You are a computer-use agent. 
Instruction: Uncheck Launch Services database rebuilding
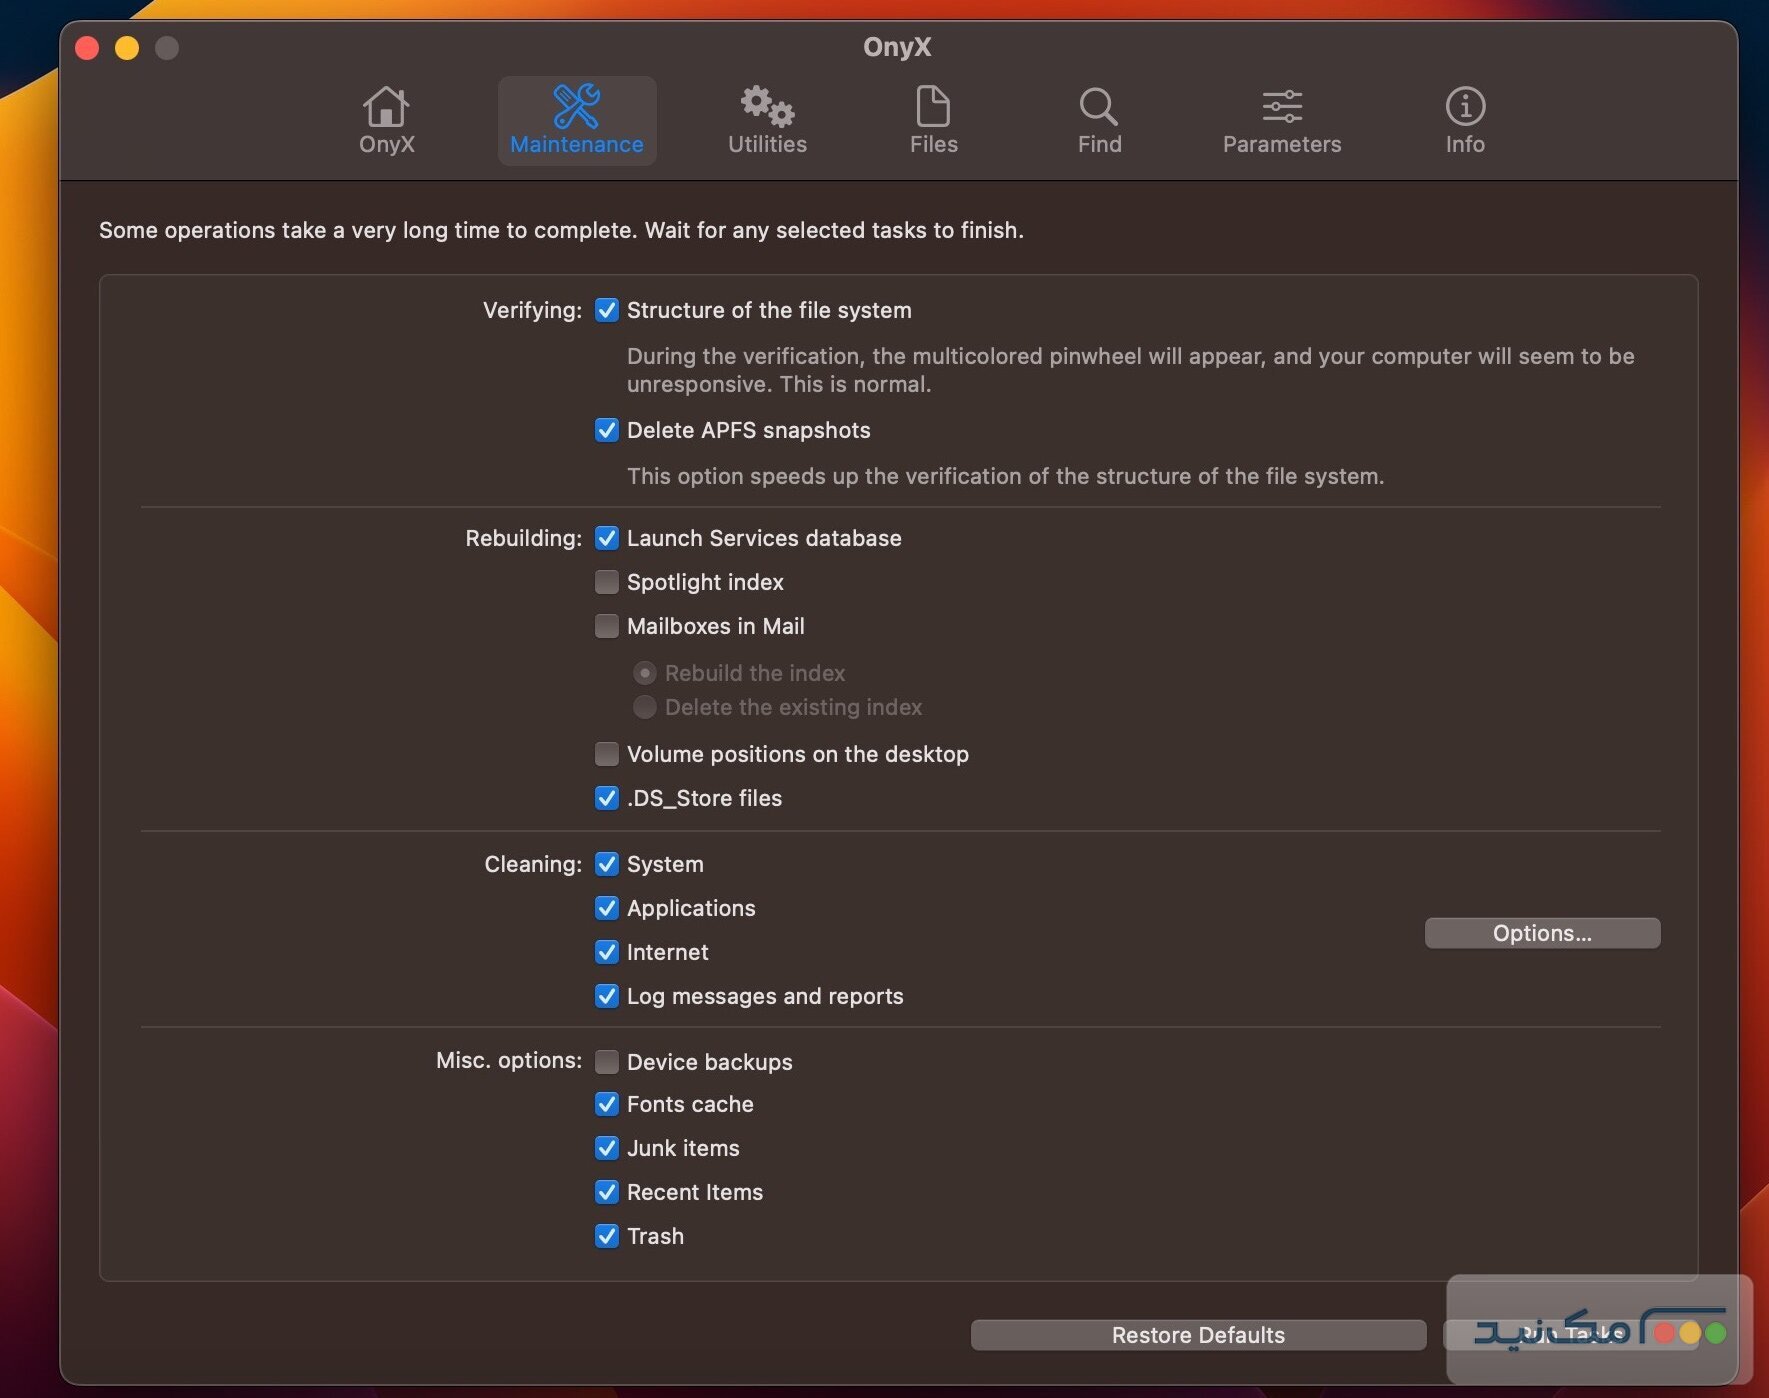click(607, 538)
